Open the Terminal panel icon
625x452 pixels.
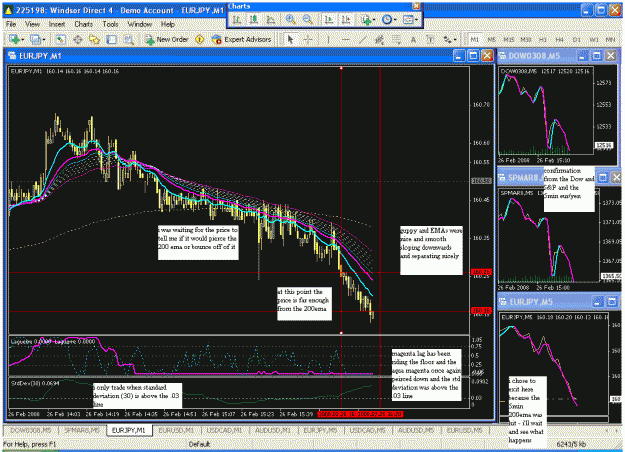(112, 39)
